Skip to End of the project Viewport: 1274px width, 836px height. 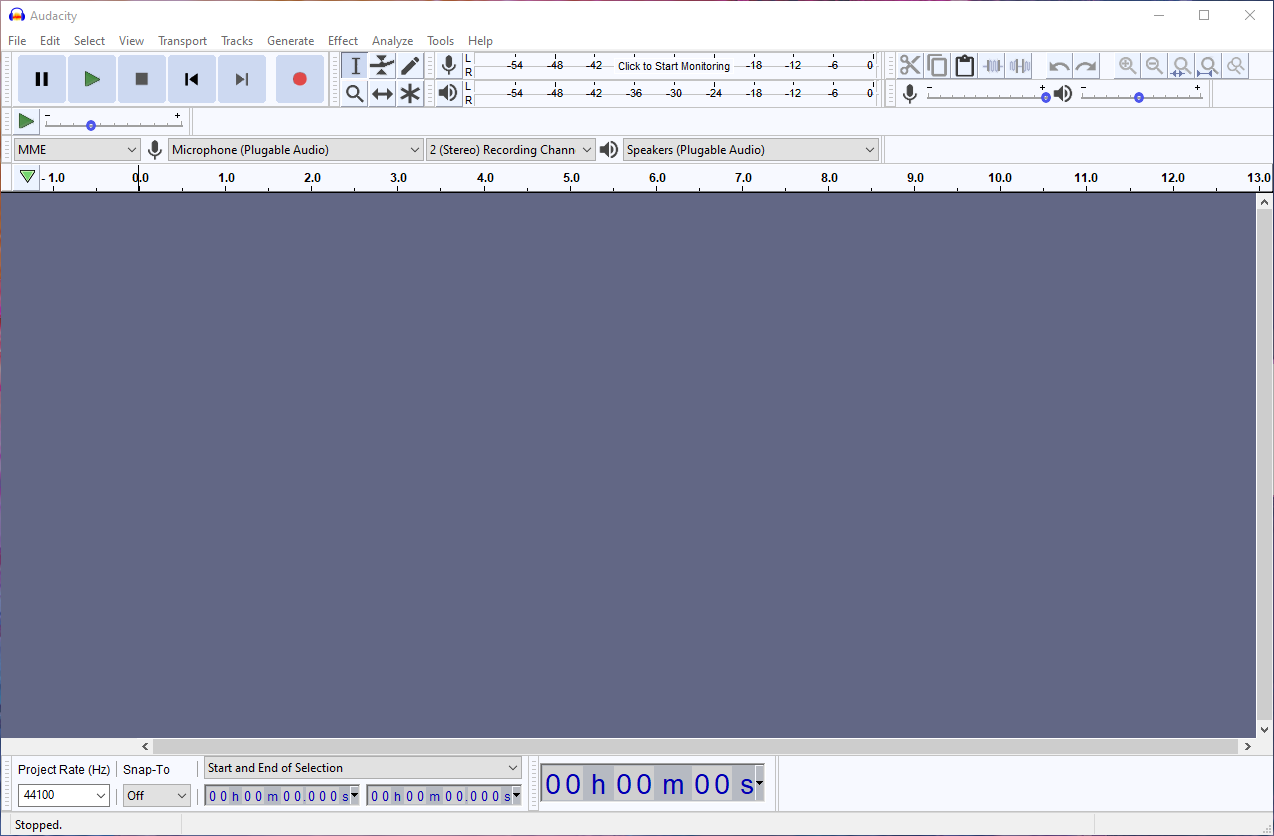pyautogui.click(x=242, y=79)
